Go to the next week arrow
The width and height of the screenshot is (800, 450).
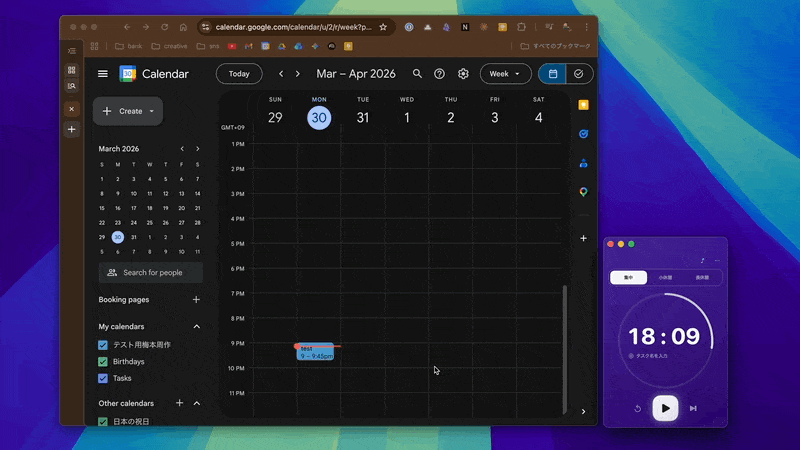click(298, 74)
